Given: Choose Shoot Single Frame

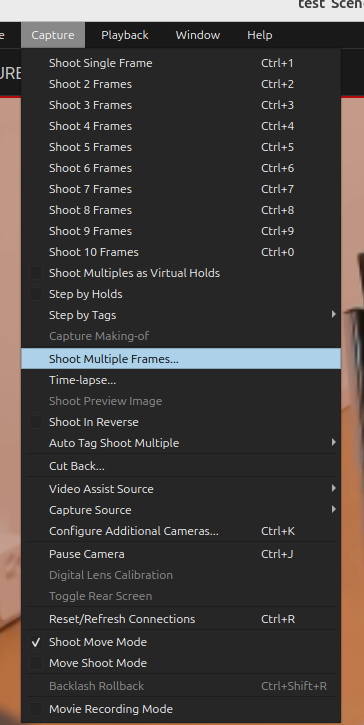Looking at the screenshot, I should tap(181, 63).
